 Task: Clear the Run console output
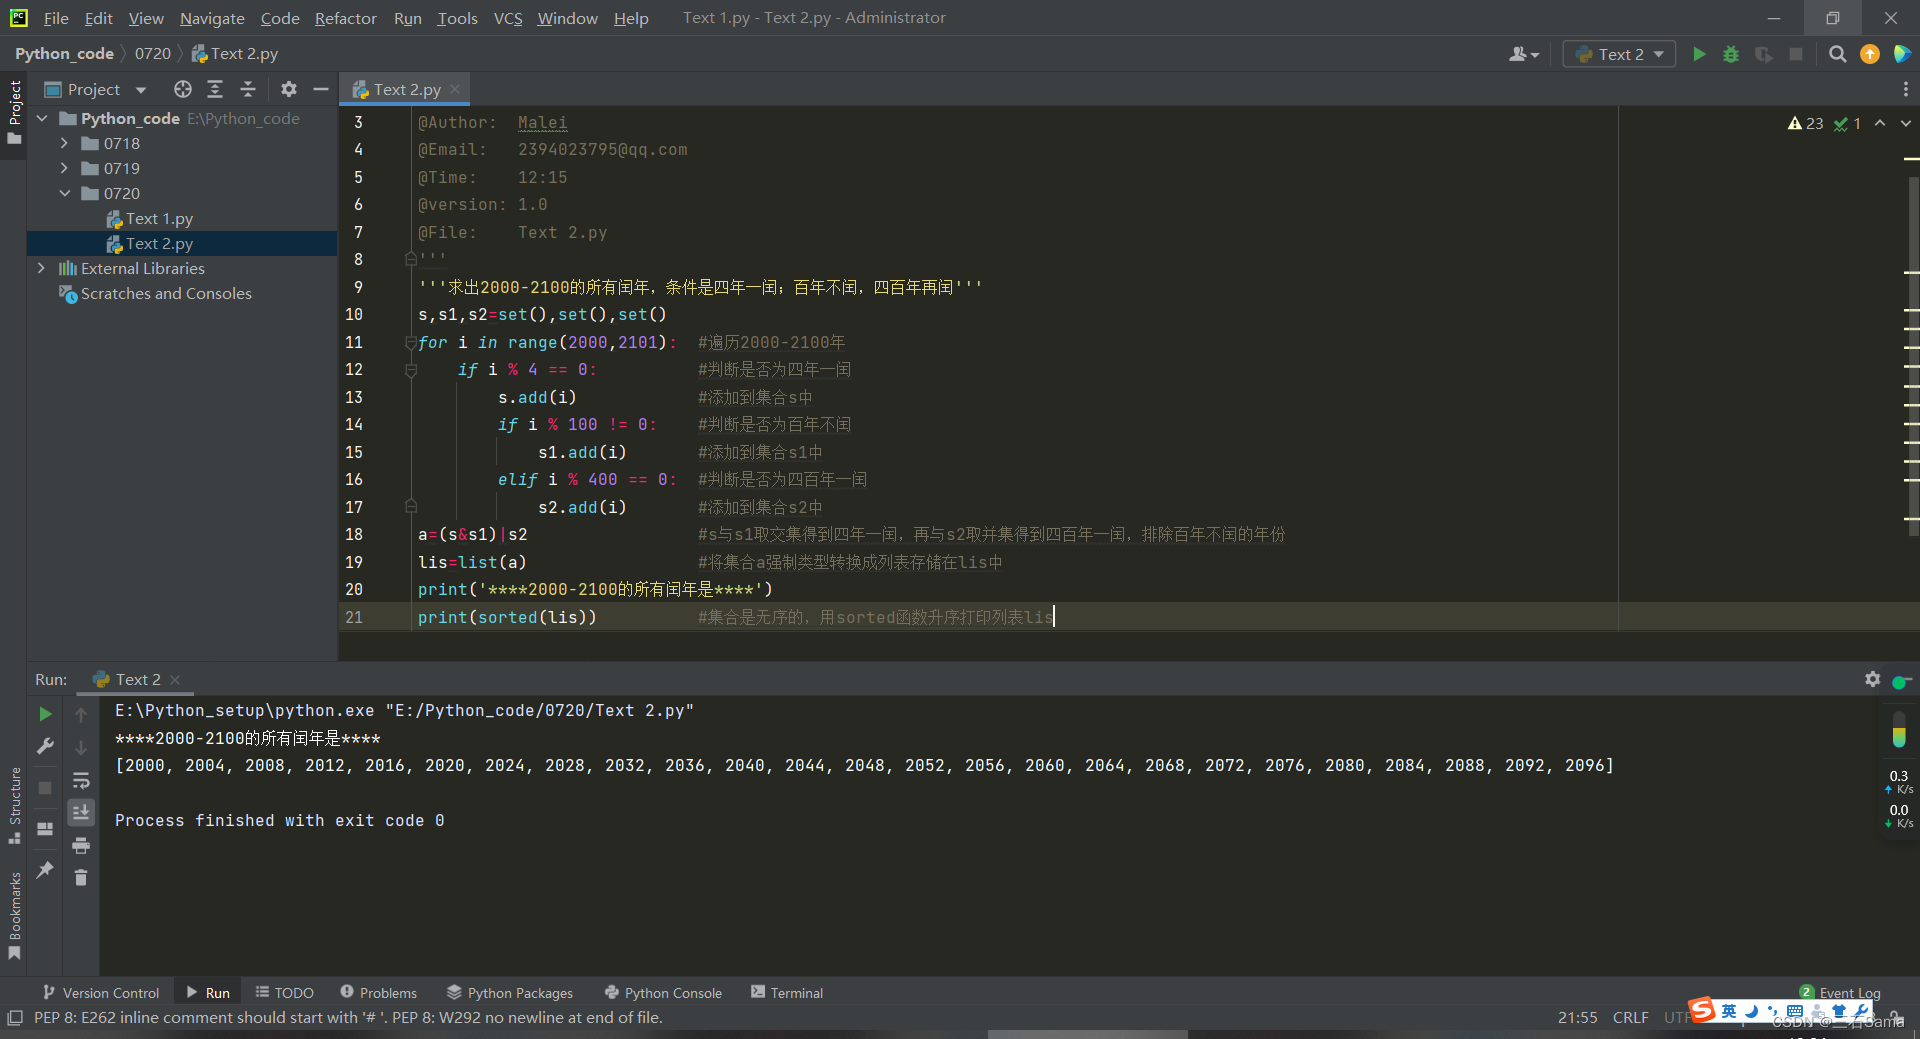pyautogui.click(x=81, y=878)
